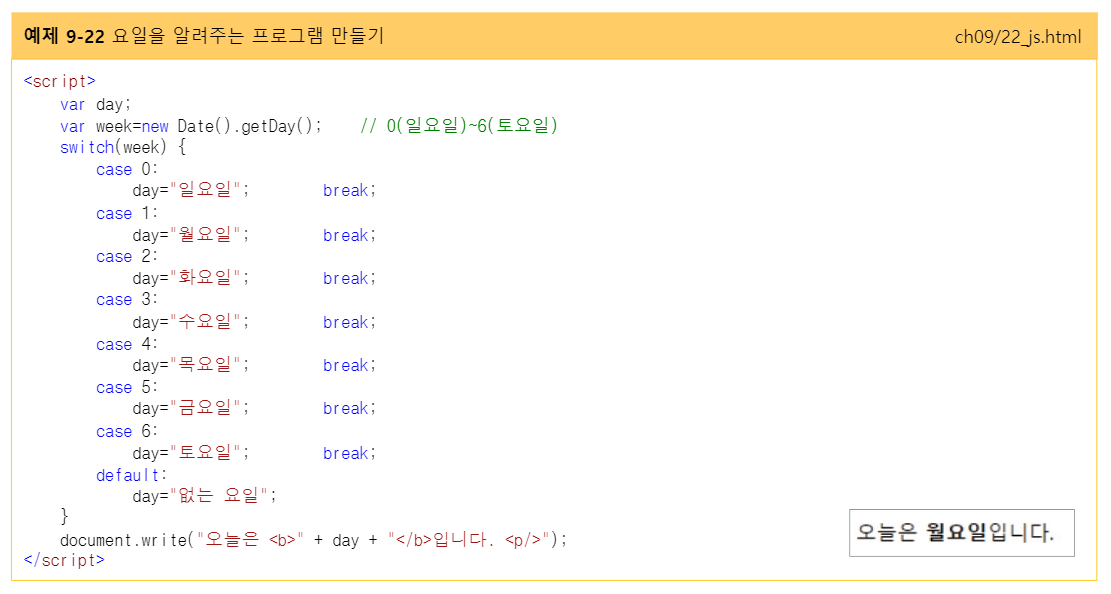Click the 'case 1:' label
The image size is (1111, 594).
tap(127, 213)
